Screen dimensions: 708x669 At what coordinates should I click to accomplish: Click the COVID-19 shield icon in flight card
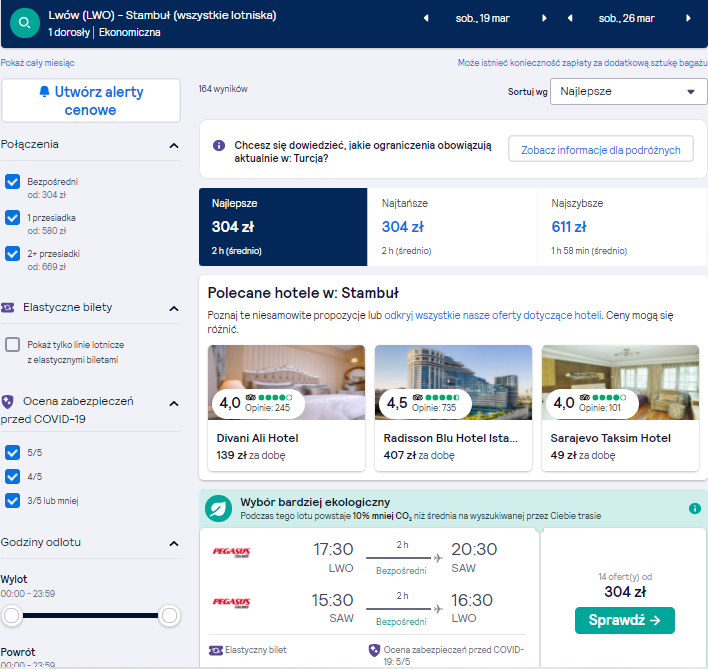pyautogui.click(x=374, y=650)
